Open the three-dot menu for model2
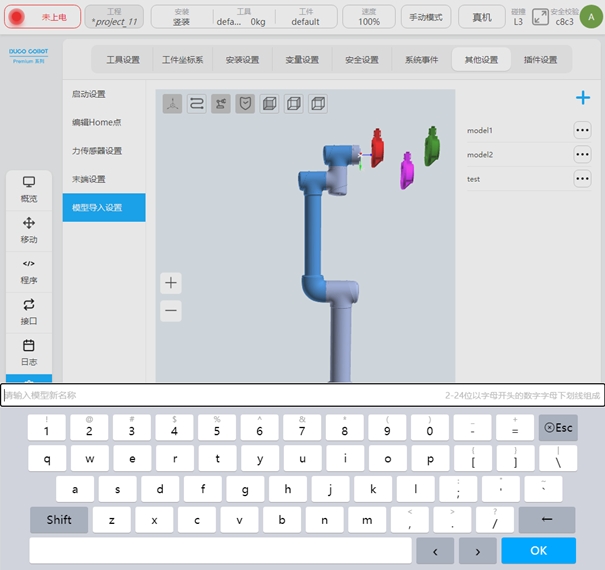 pyautogui.click(x=582, y=154)
